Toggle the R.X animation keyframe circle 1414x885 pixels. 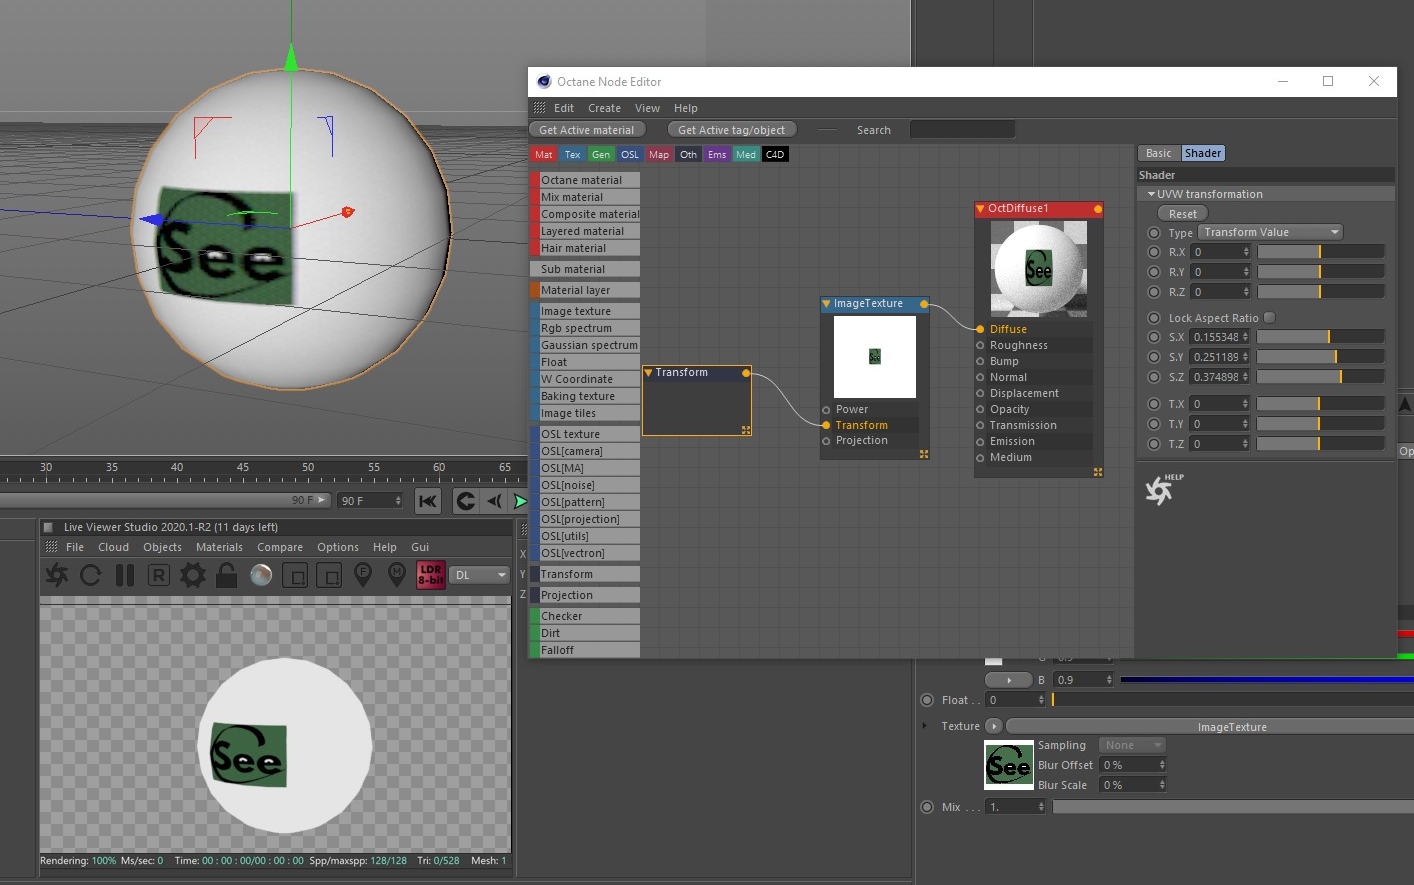click(x=1154, y=252)
